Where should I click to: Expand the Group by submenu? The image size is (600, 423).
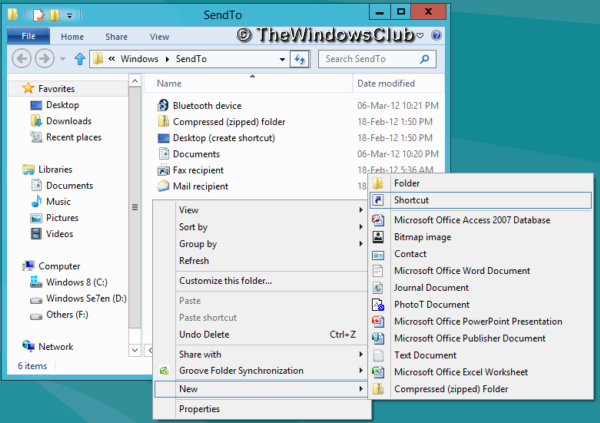pyautogui.click(x=360, y=243)
